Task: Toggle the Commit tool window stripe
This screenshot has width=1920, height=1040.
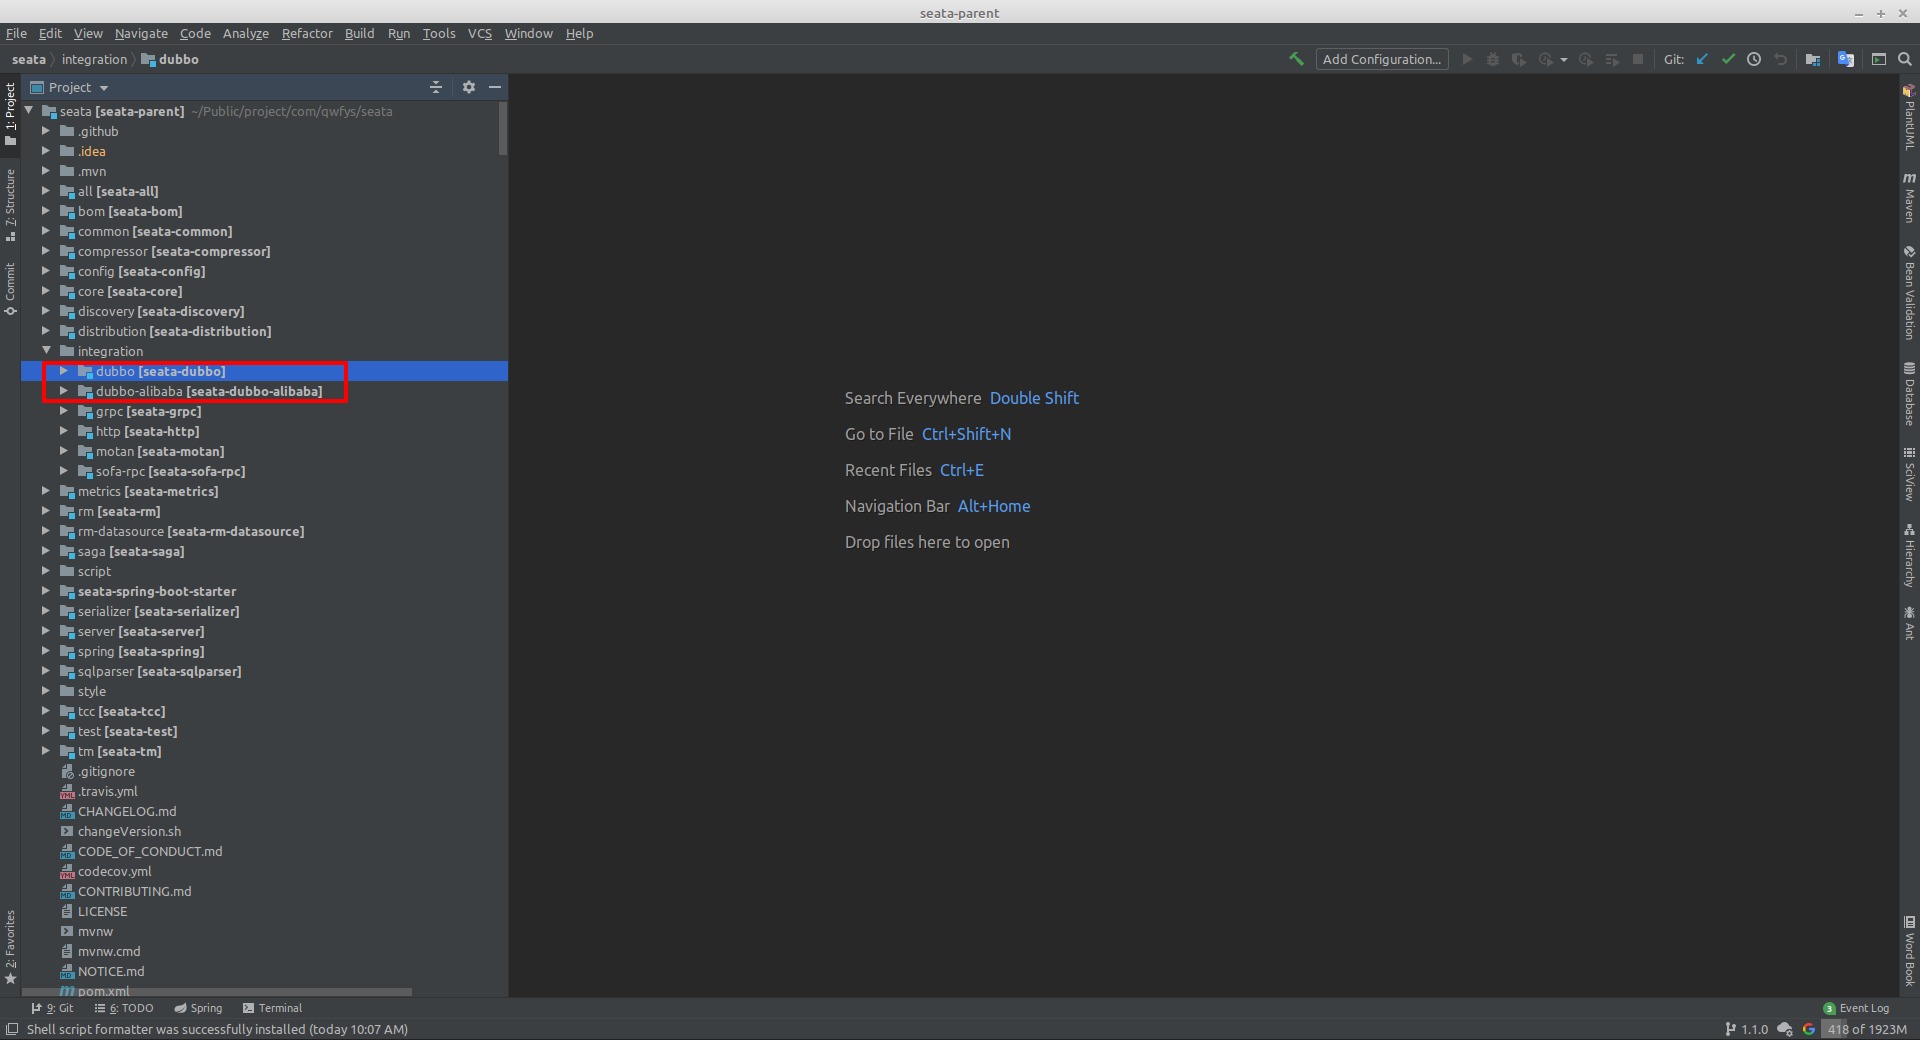Action: coord(10,289)
